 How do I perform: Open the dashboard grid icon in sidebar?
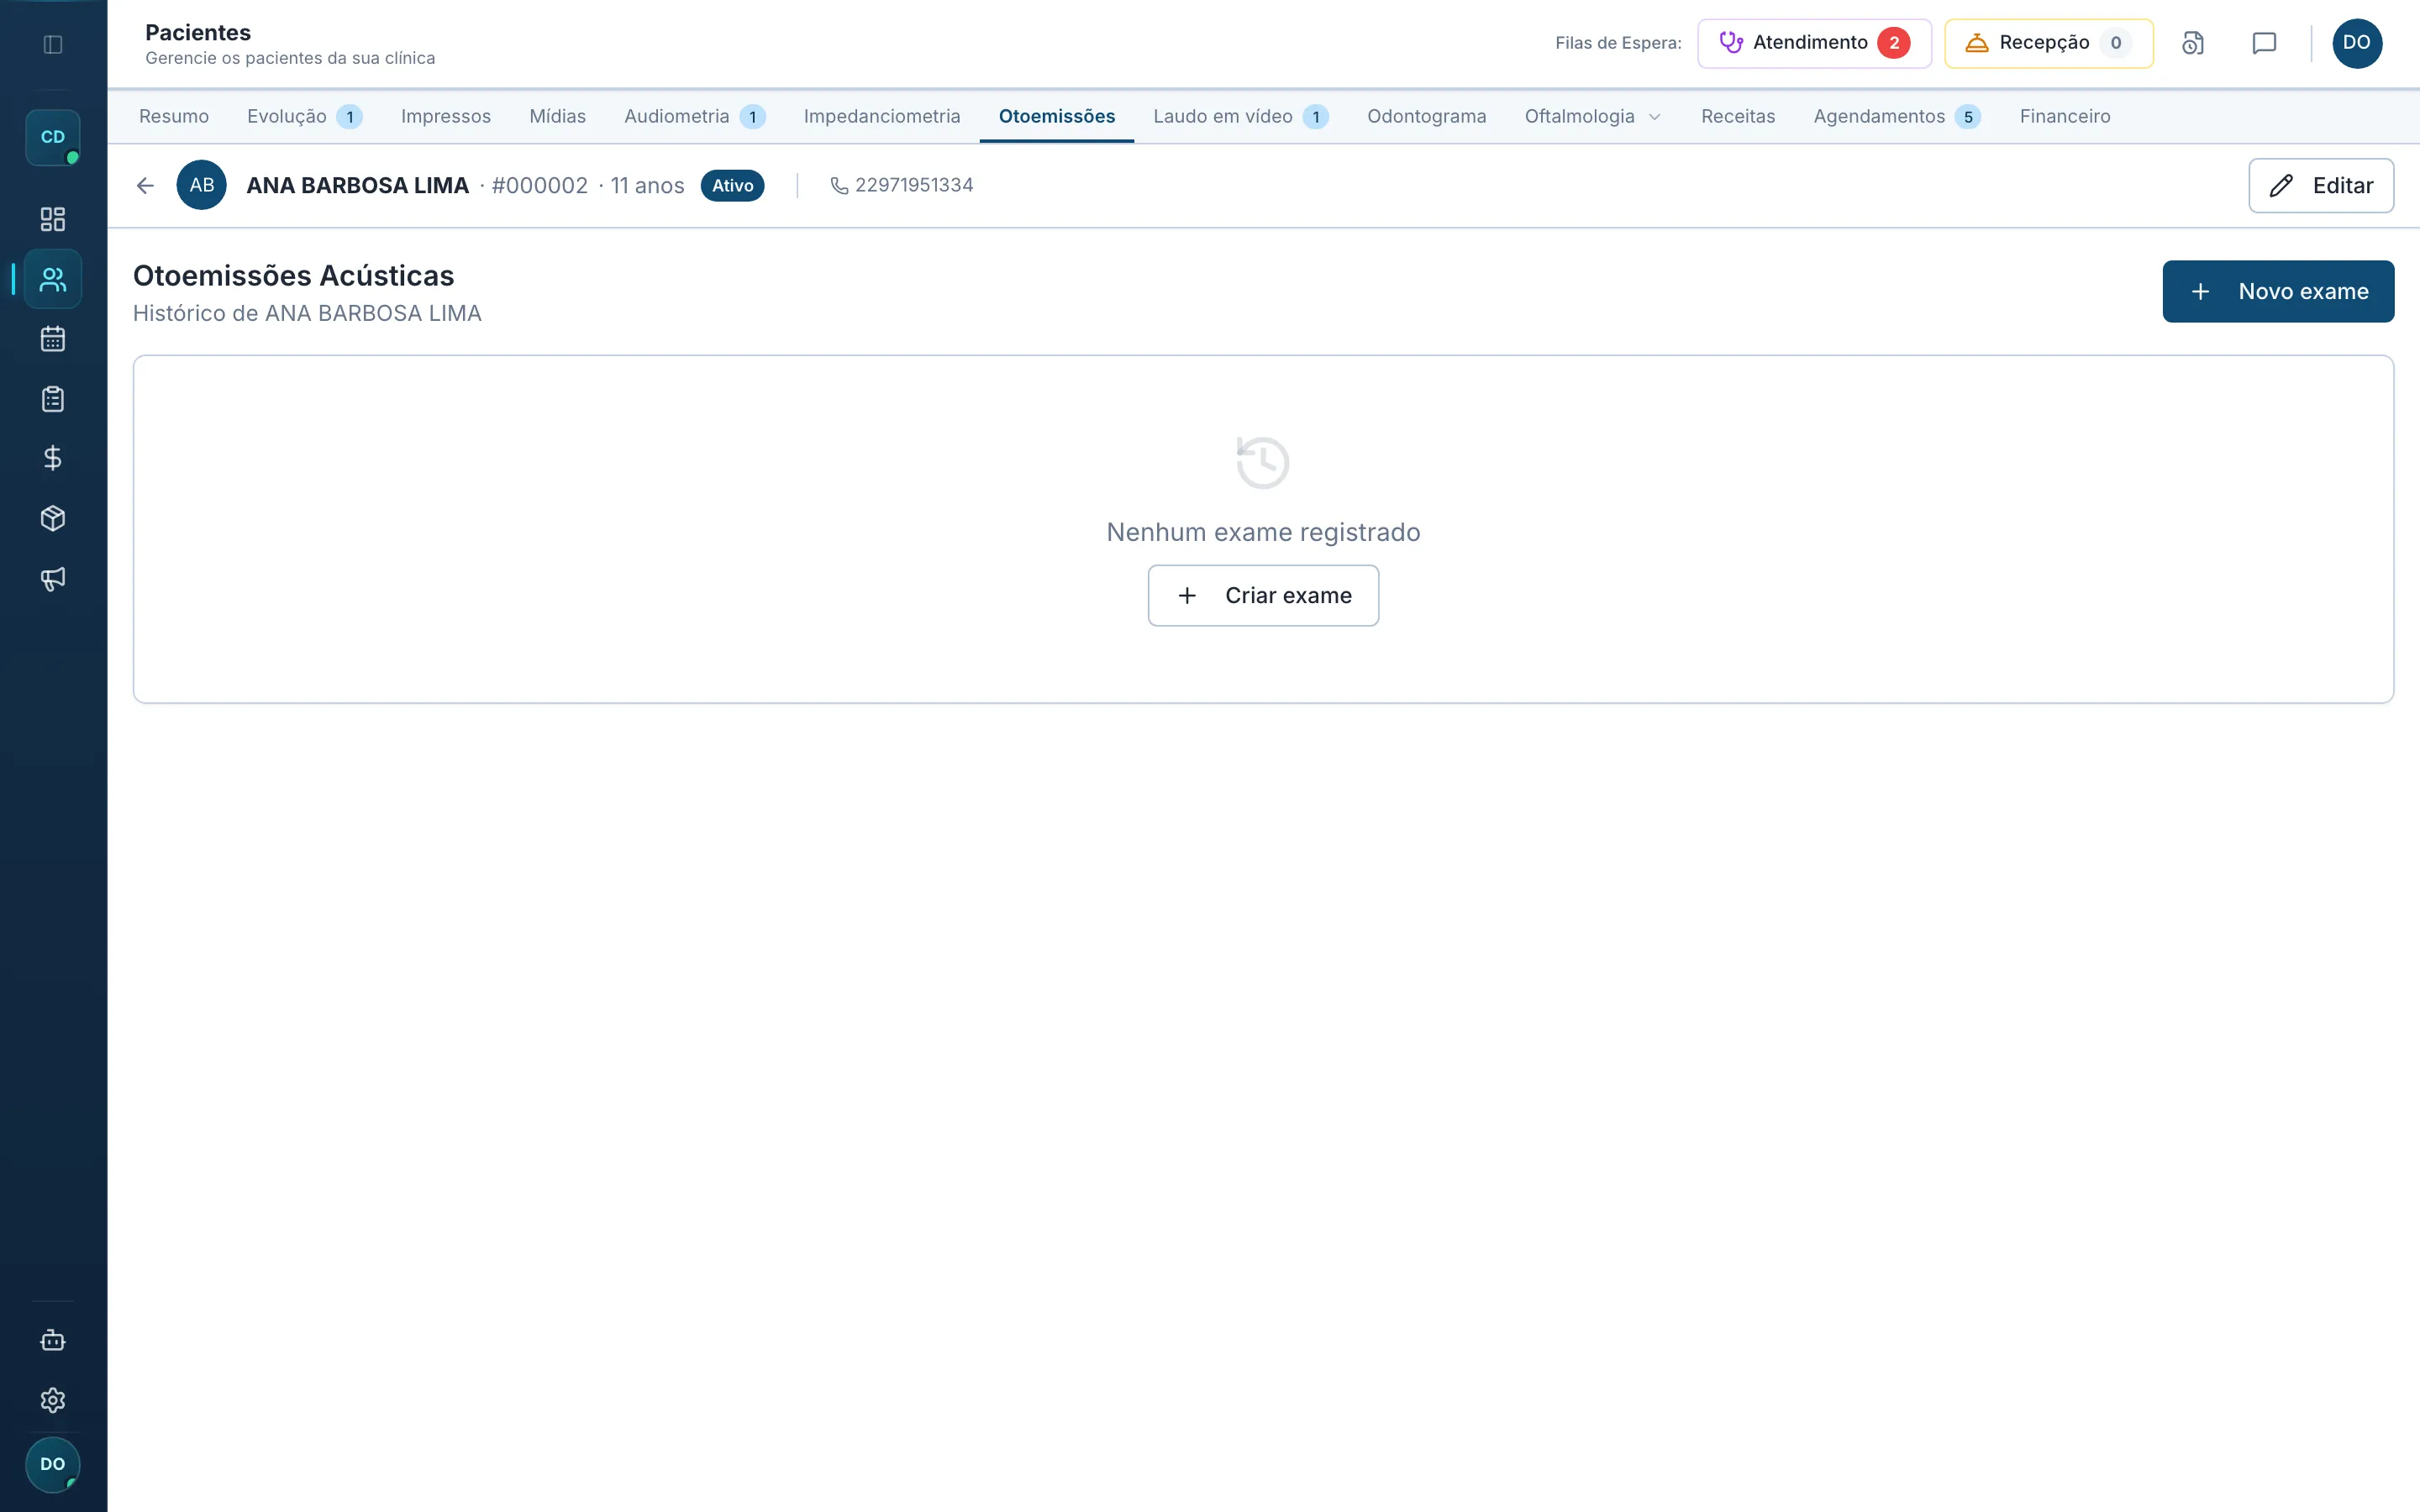click(53, 219)
